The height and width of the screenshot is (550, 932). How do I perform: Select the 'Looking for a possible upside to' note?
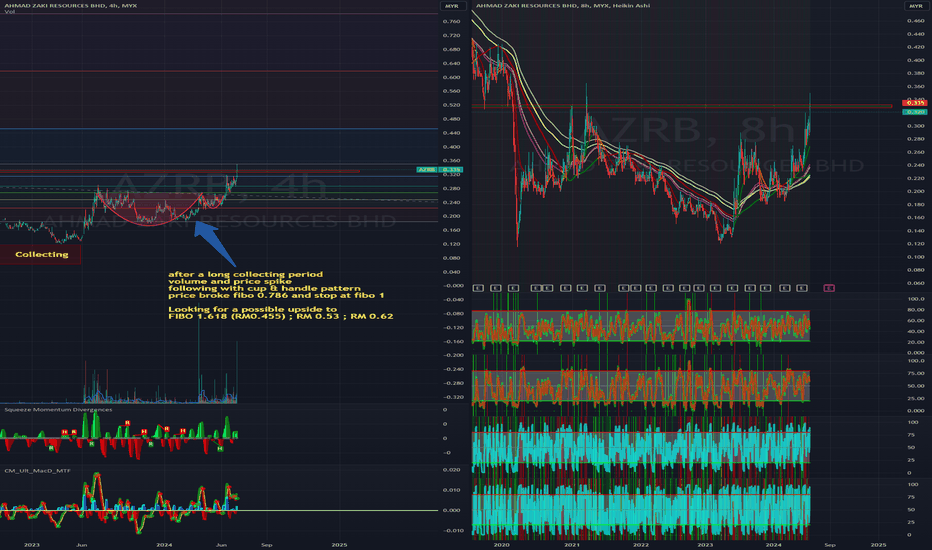(252, 309)
